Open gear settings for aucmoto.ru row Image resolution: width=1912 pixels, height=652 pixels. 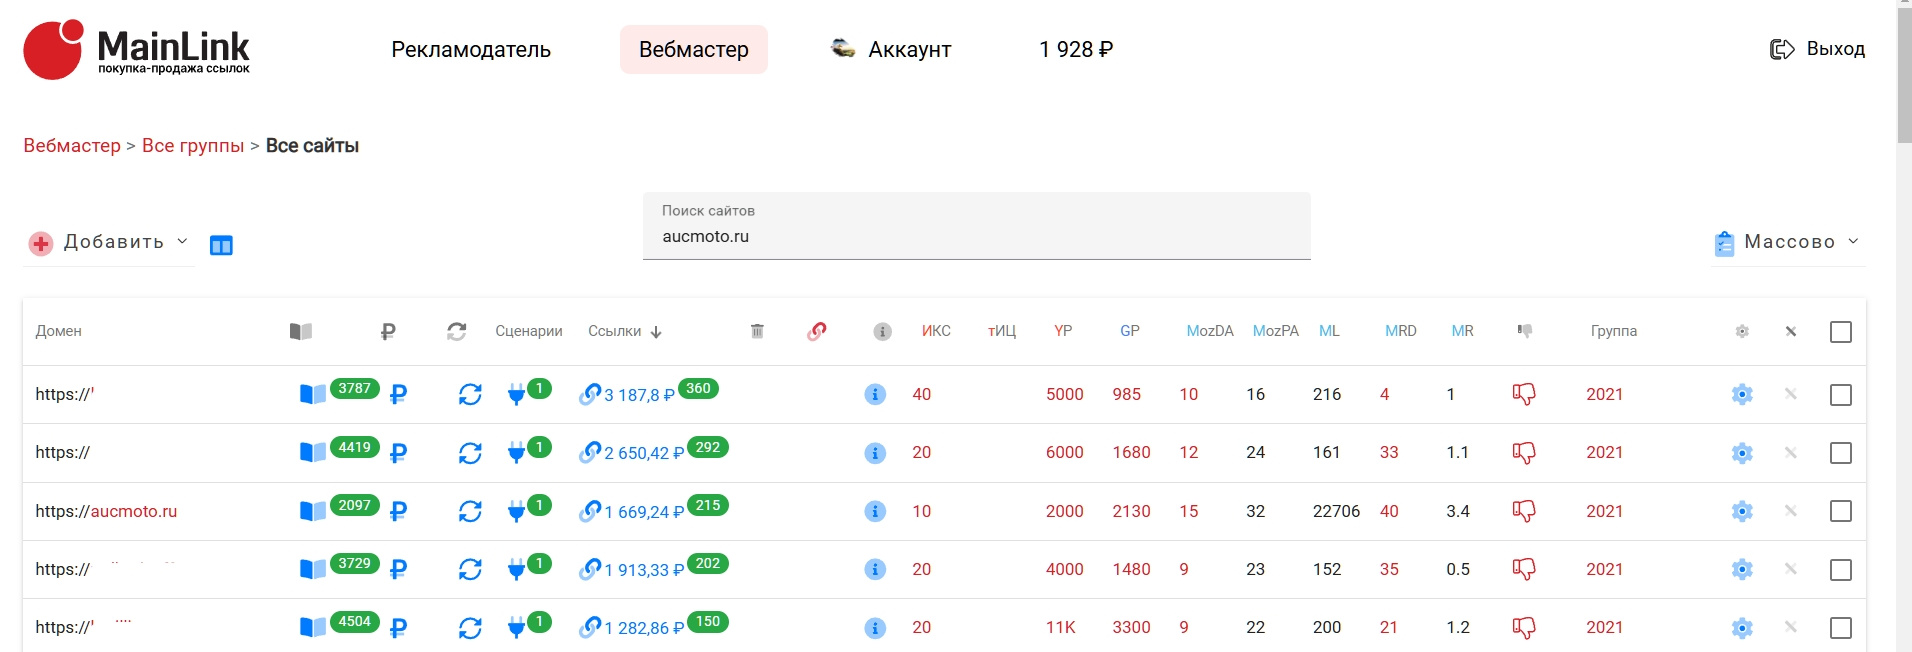(x=1742, y=511)
